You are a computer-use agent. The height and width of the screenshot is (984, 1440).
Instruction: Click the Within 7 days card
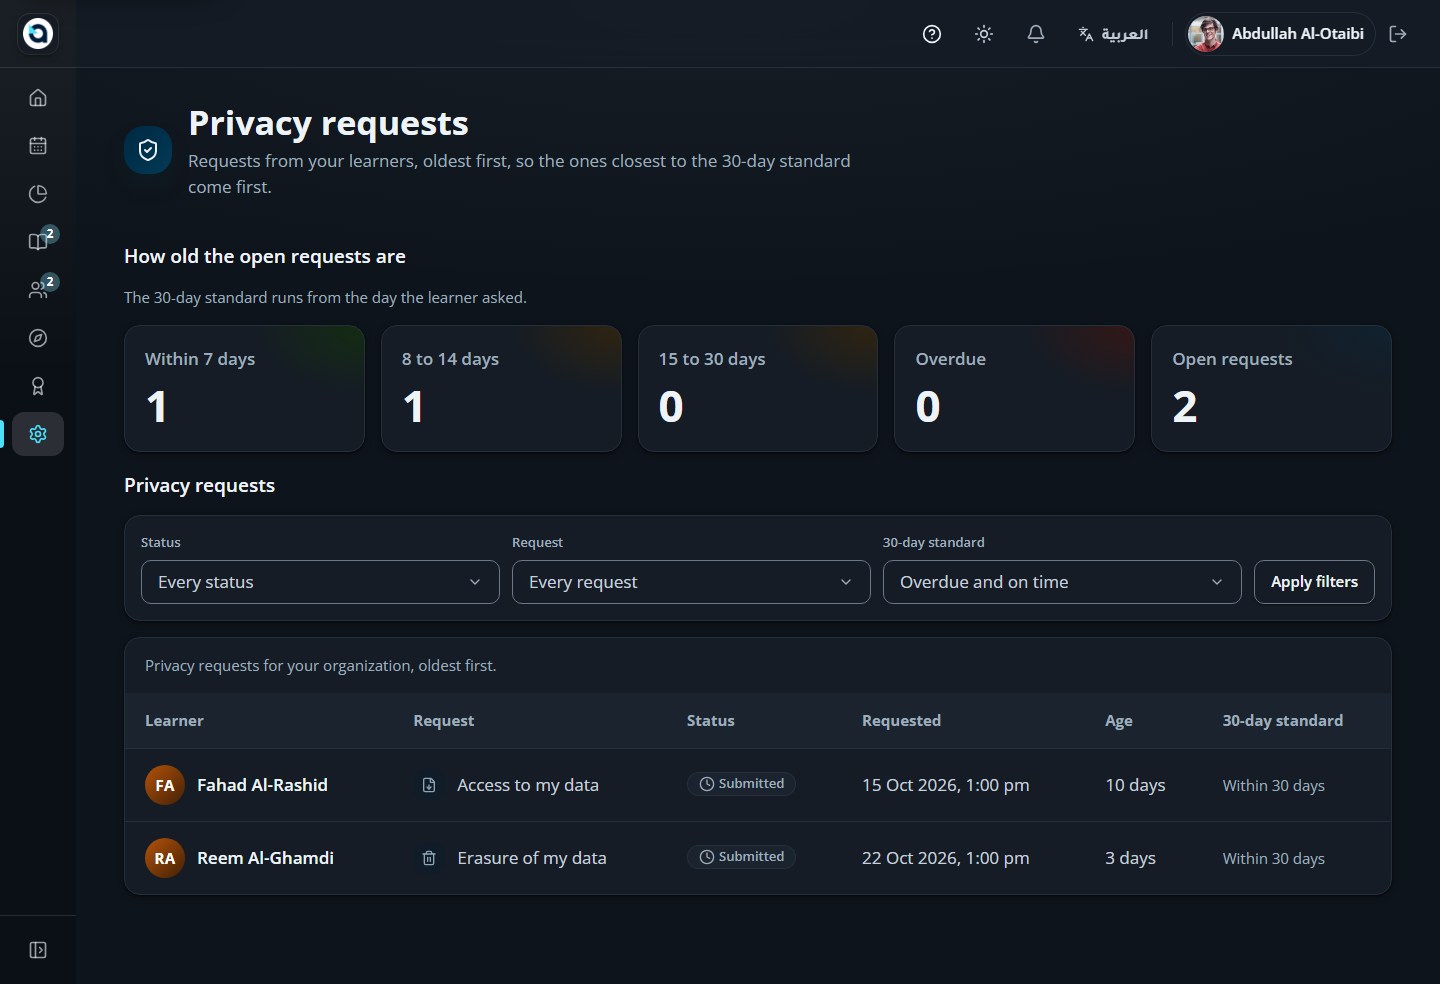pyautogui.click(x=244, y=388)
